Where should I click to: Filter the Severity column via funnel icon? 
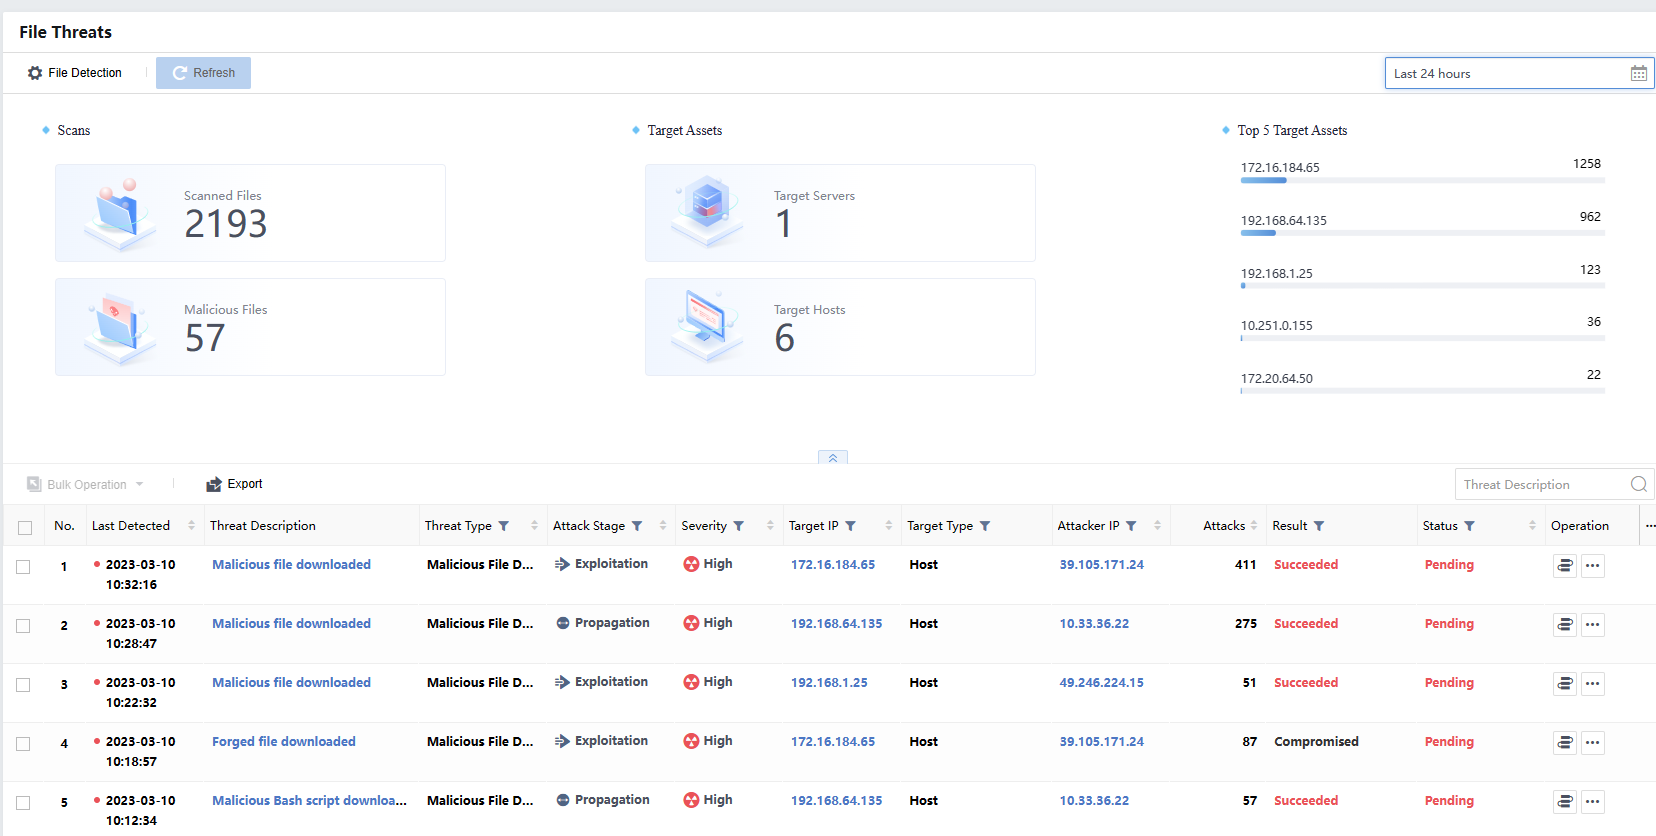pos(739,526)
